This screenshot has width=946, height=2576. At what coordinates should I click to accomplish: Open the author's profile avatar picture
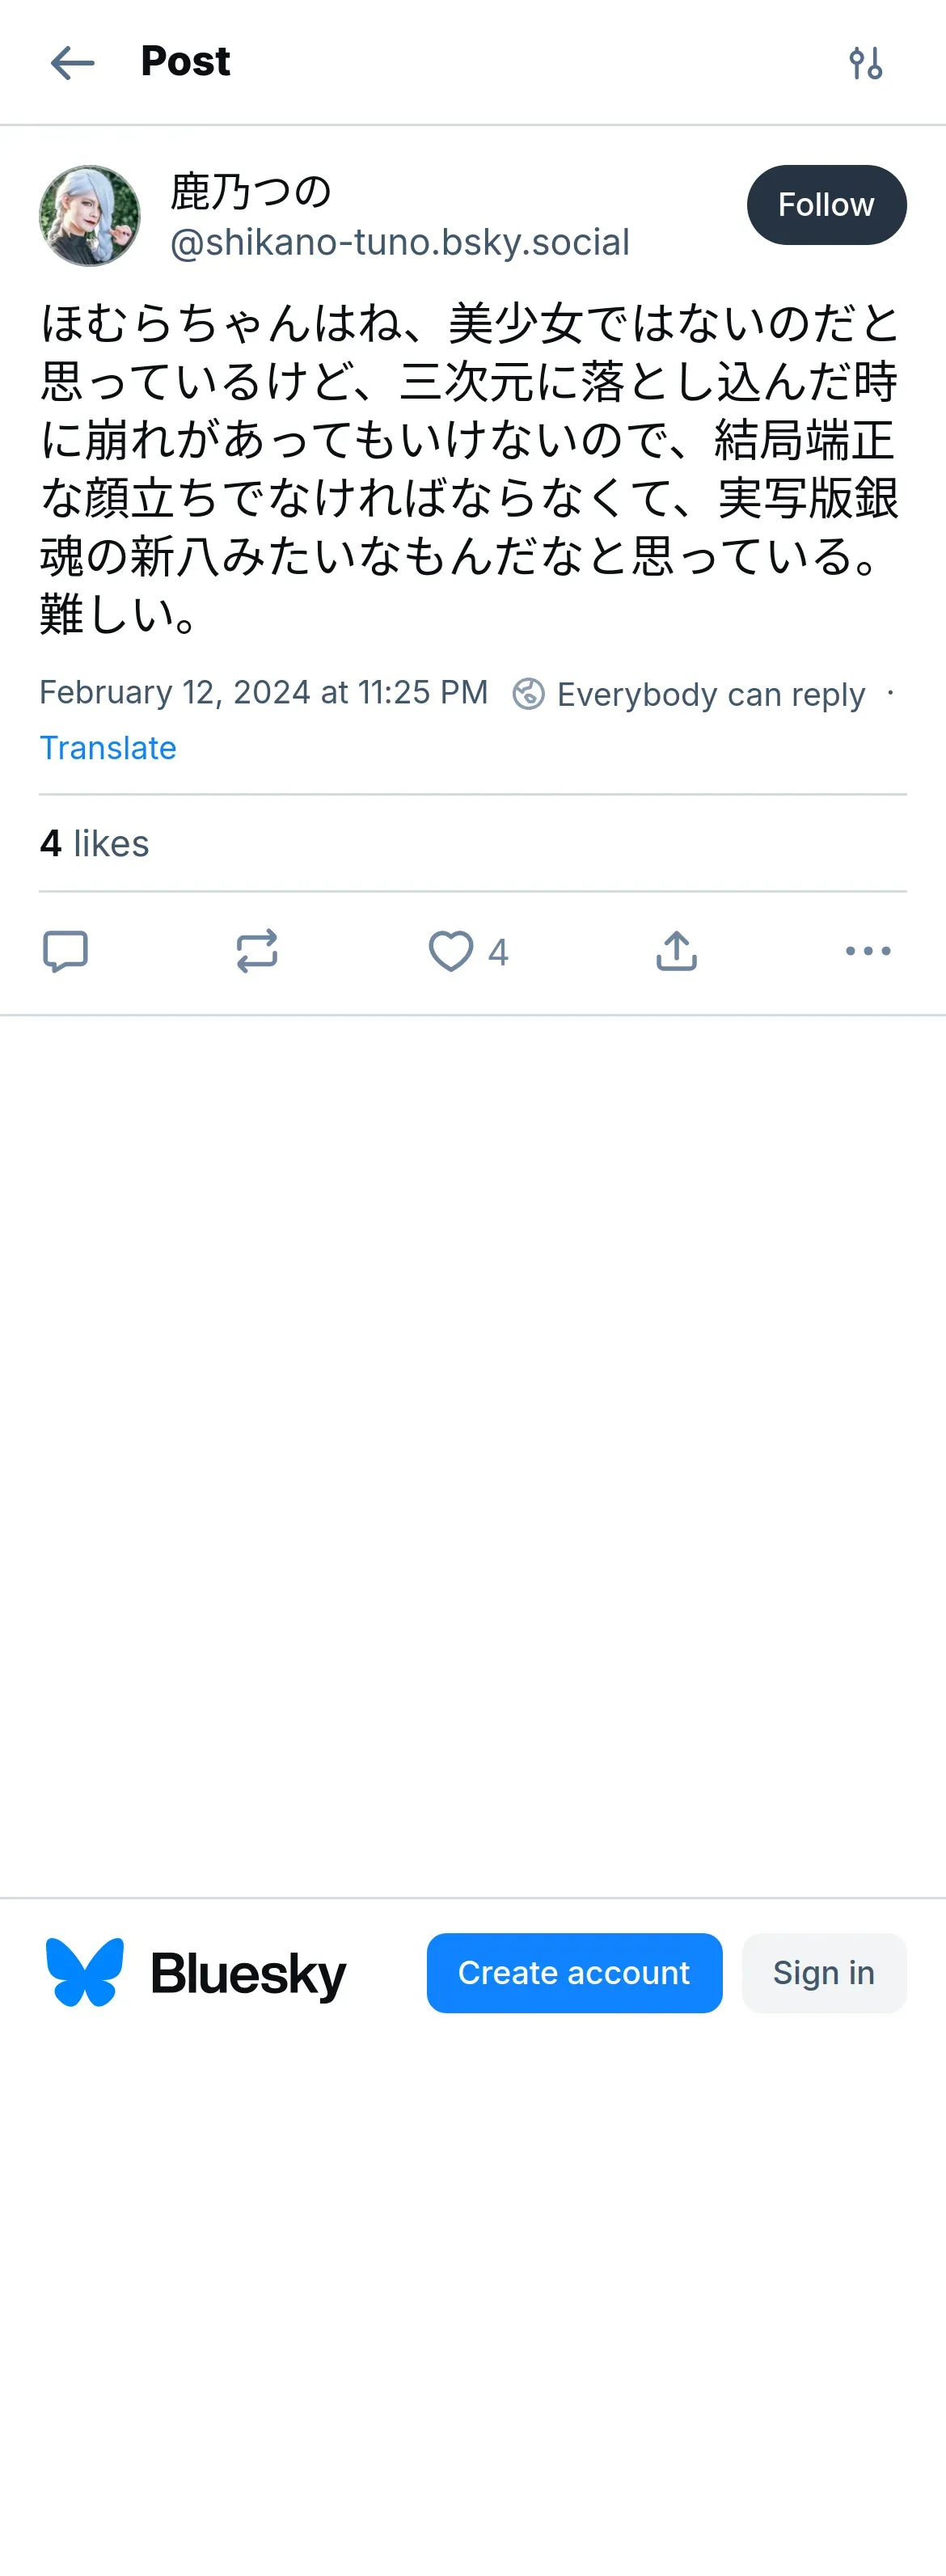[90, 216]
